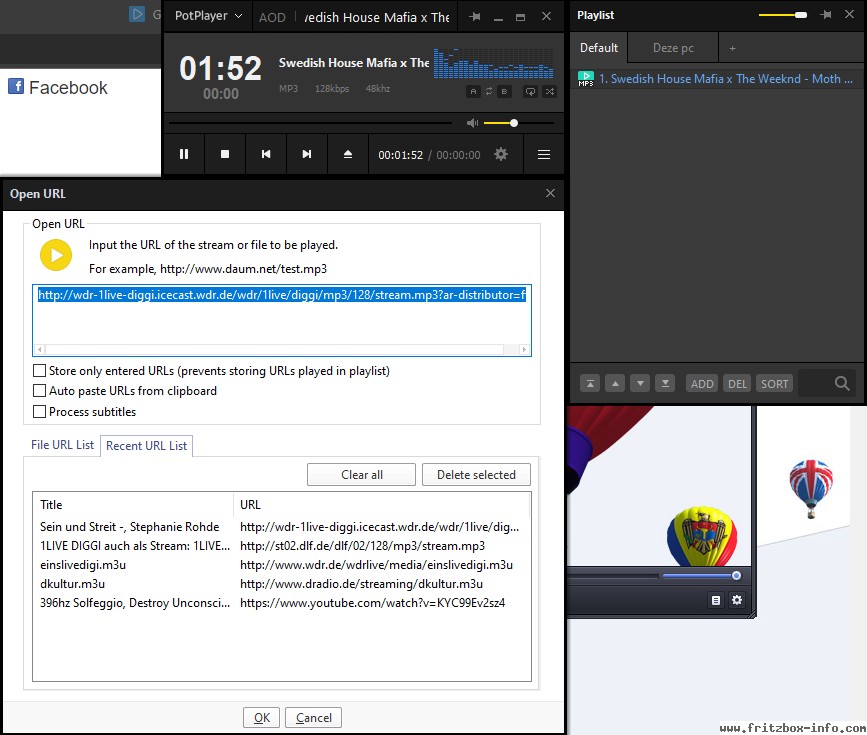Enable Process subtitles checkbox
This screenshot has width=867, height=735.
39,411
